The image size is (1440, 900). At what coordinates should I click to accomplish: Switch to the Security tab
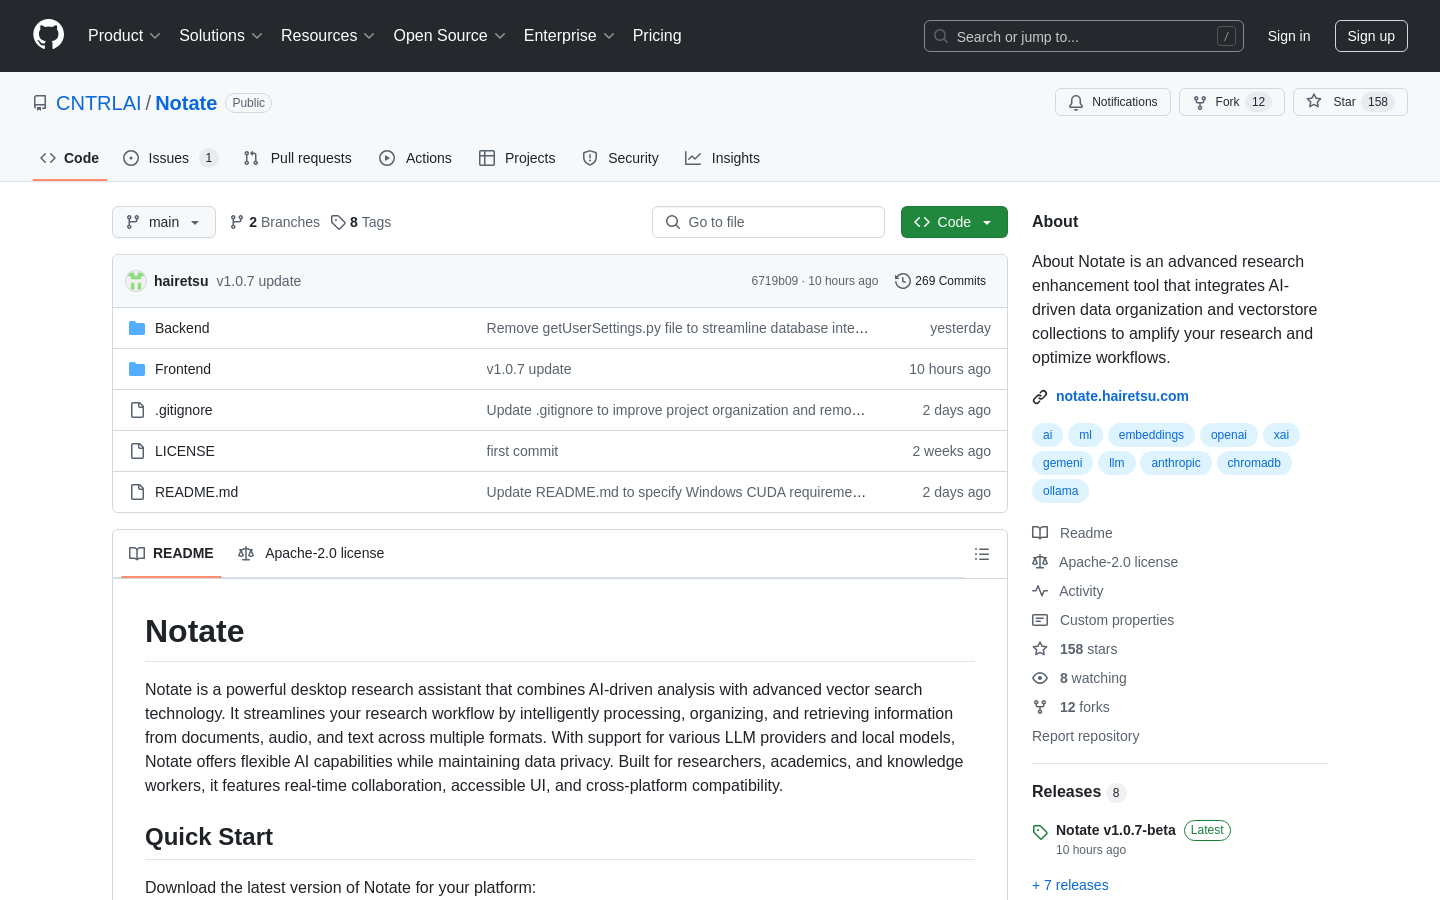pos(620,158)
